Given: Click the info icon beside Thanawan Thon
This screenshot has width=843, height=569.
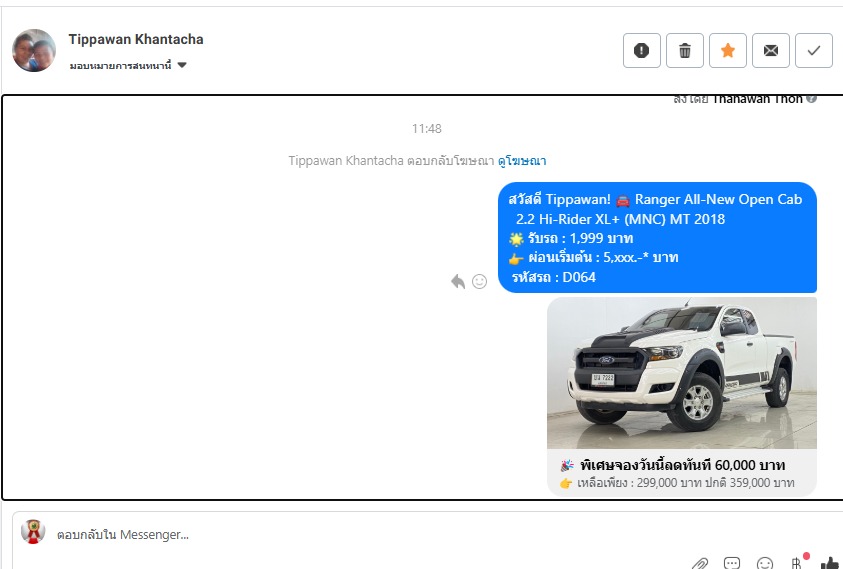Looking at the screenshot, I should point(812,99).
